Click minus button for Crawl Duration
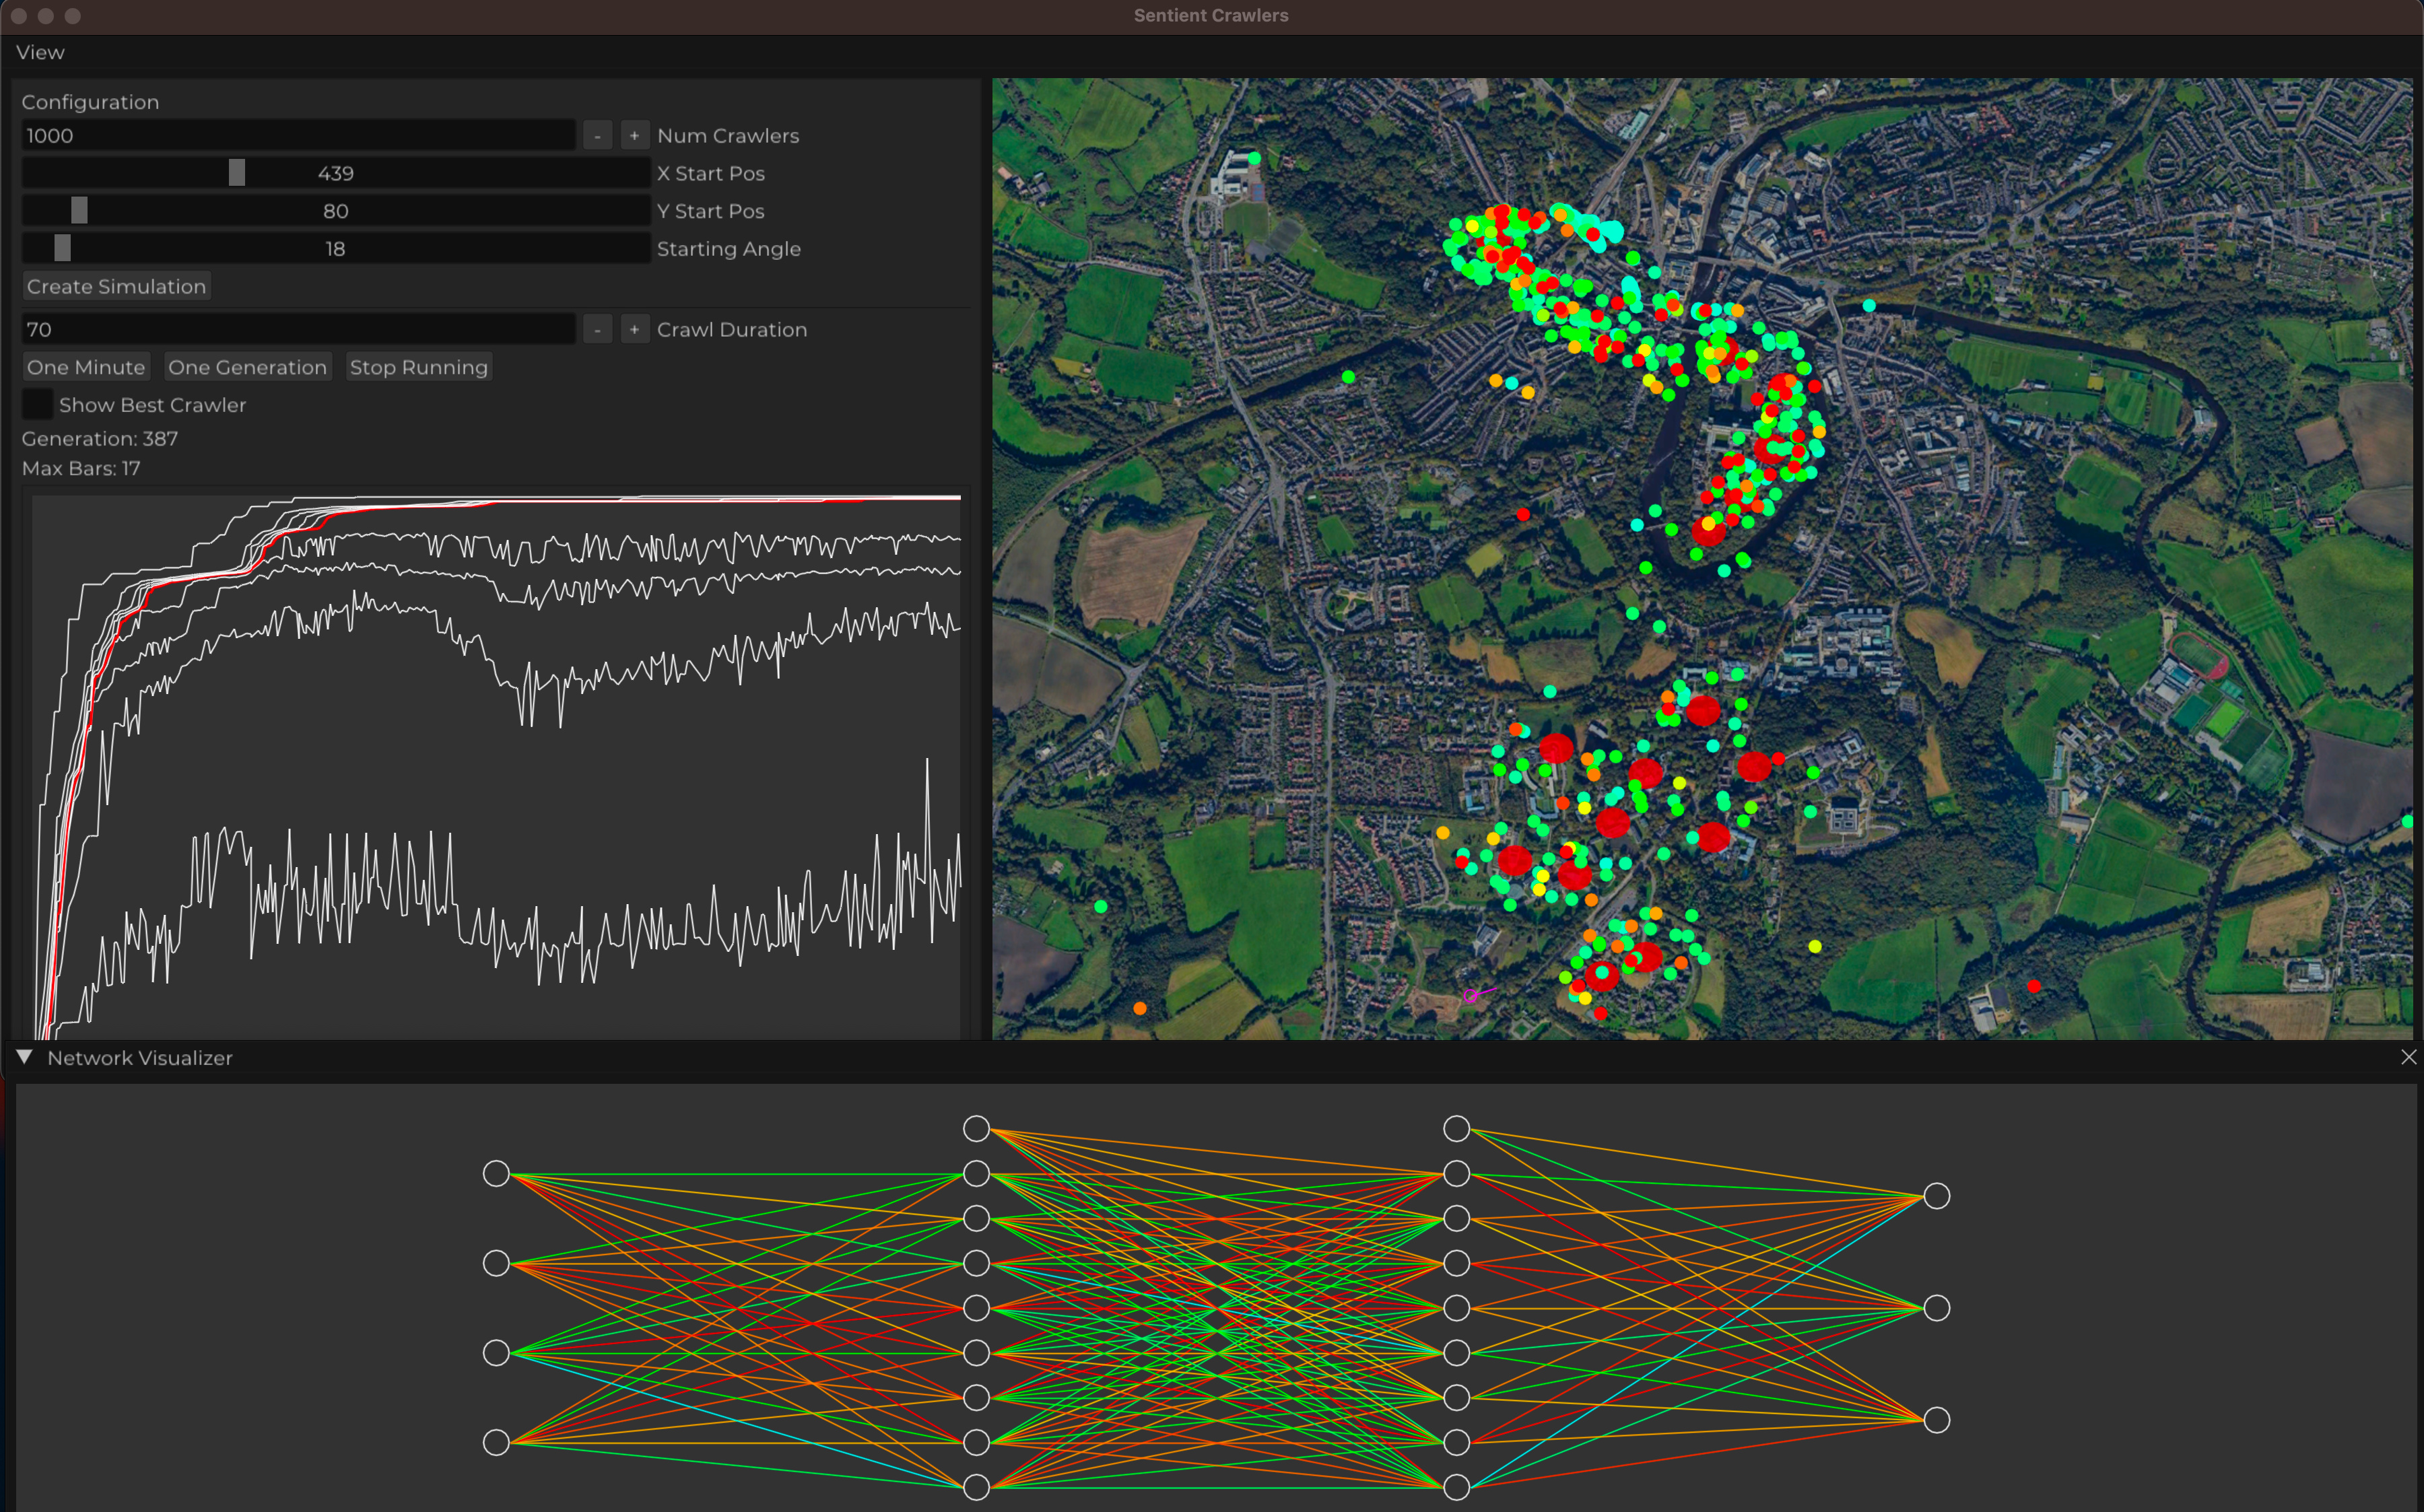Screen dimensions: 2424x1512 [x=597, y=329]
